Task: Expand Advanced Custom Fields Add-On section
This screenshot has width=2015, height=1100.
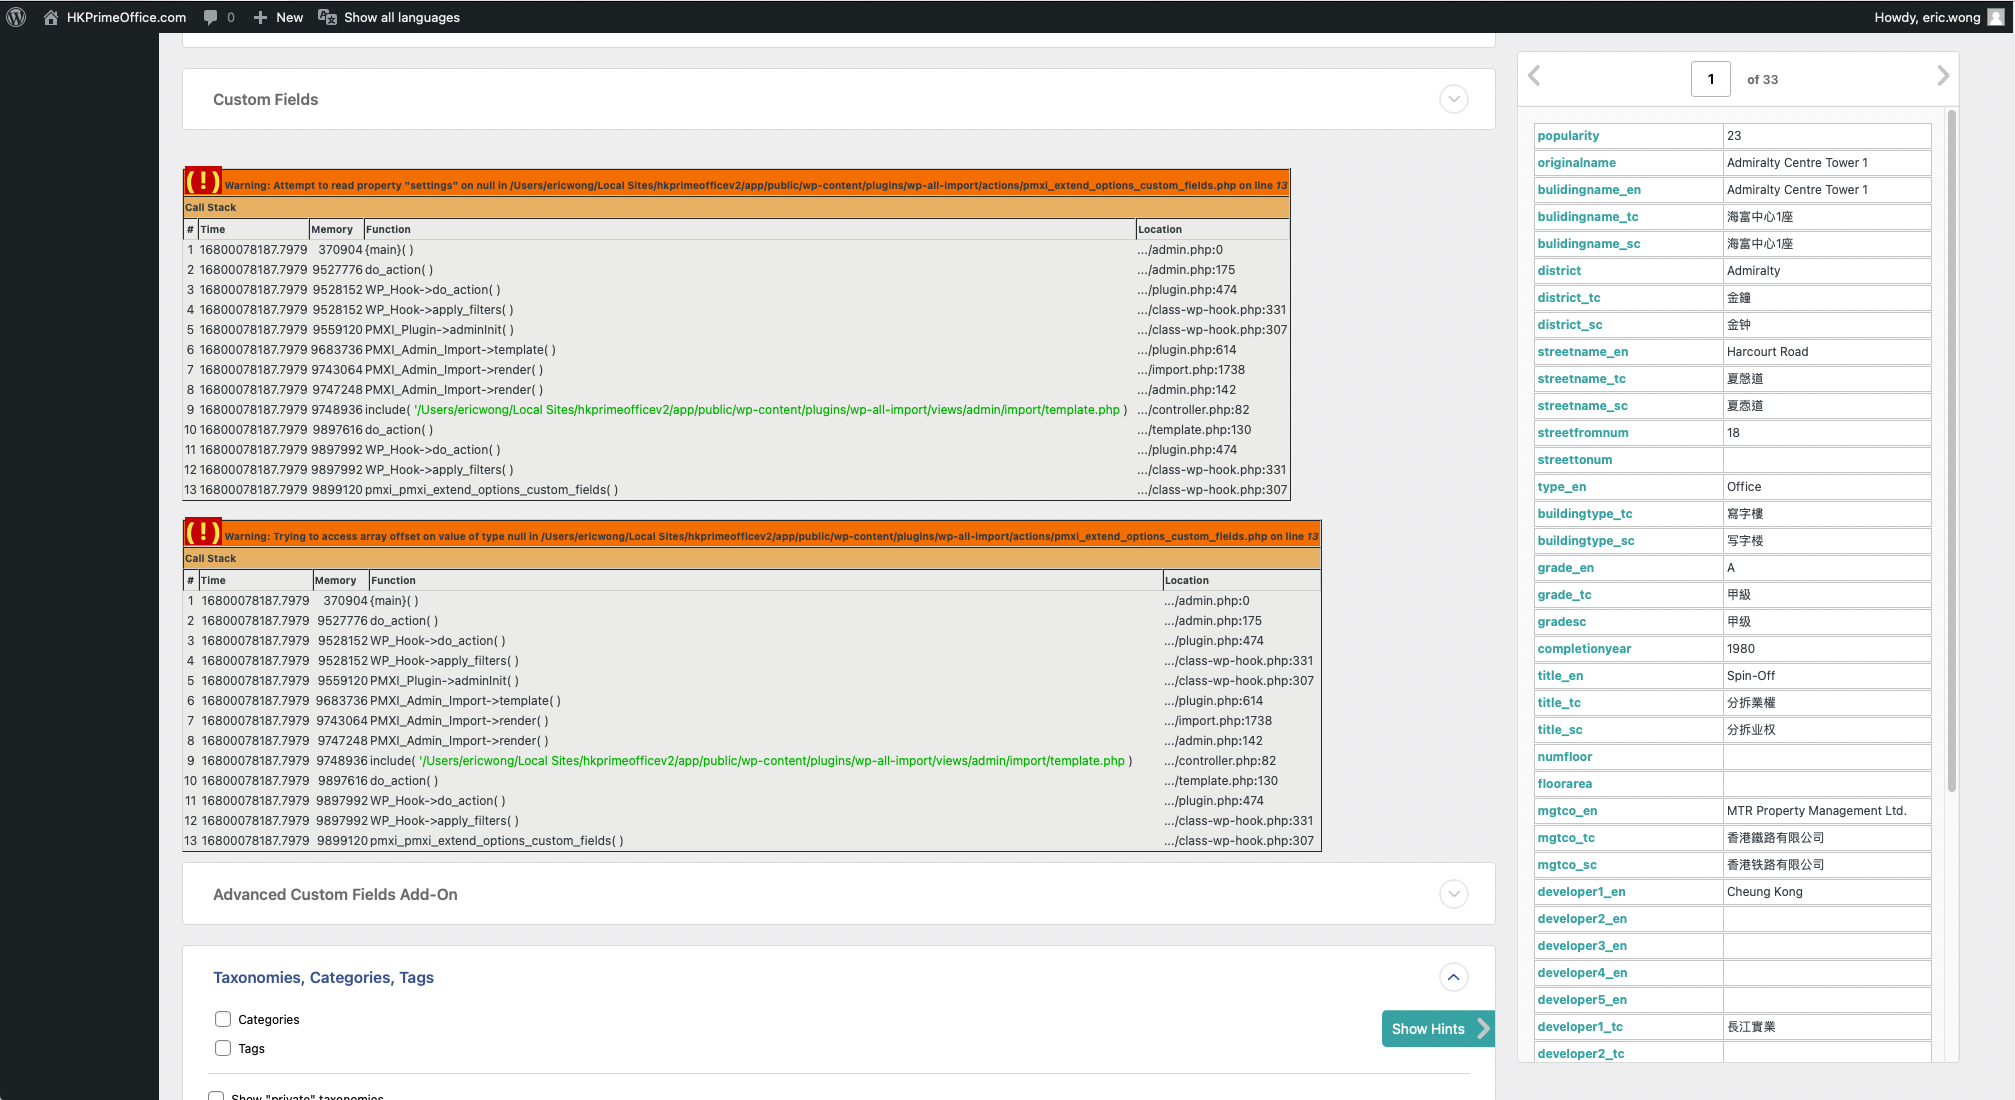Action: point(1453,894)
